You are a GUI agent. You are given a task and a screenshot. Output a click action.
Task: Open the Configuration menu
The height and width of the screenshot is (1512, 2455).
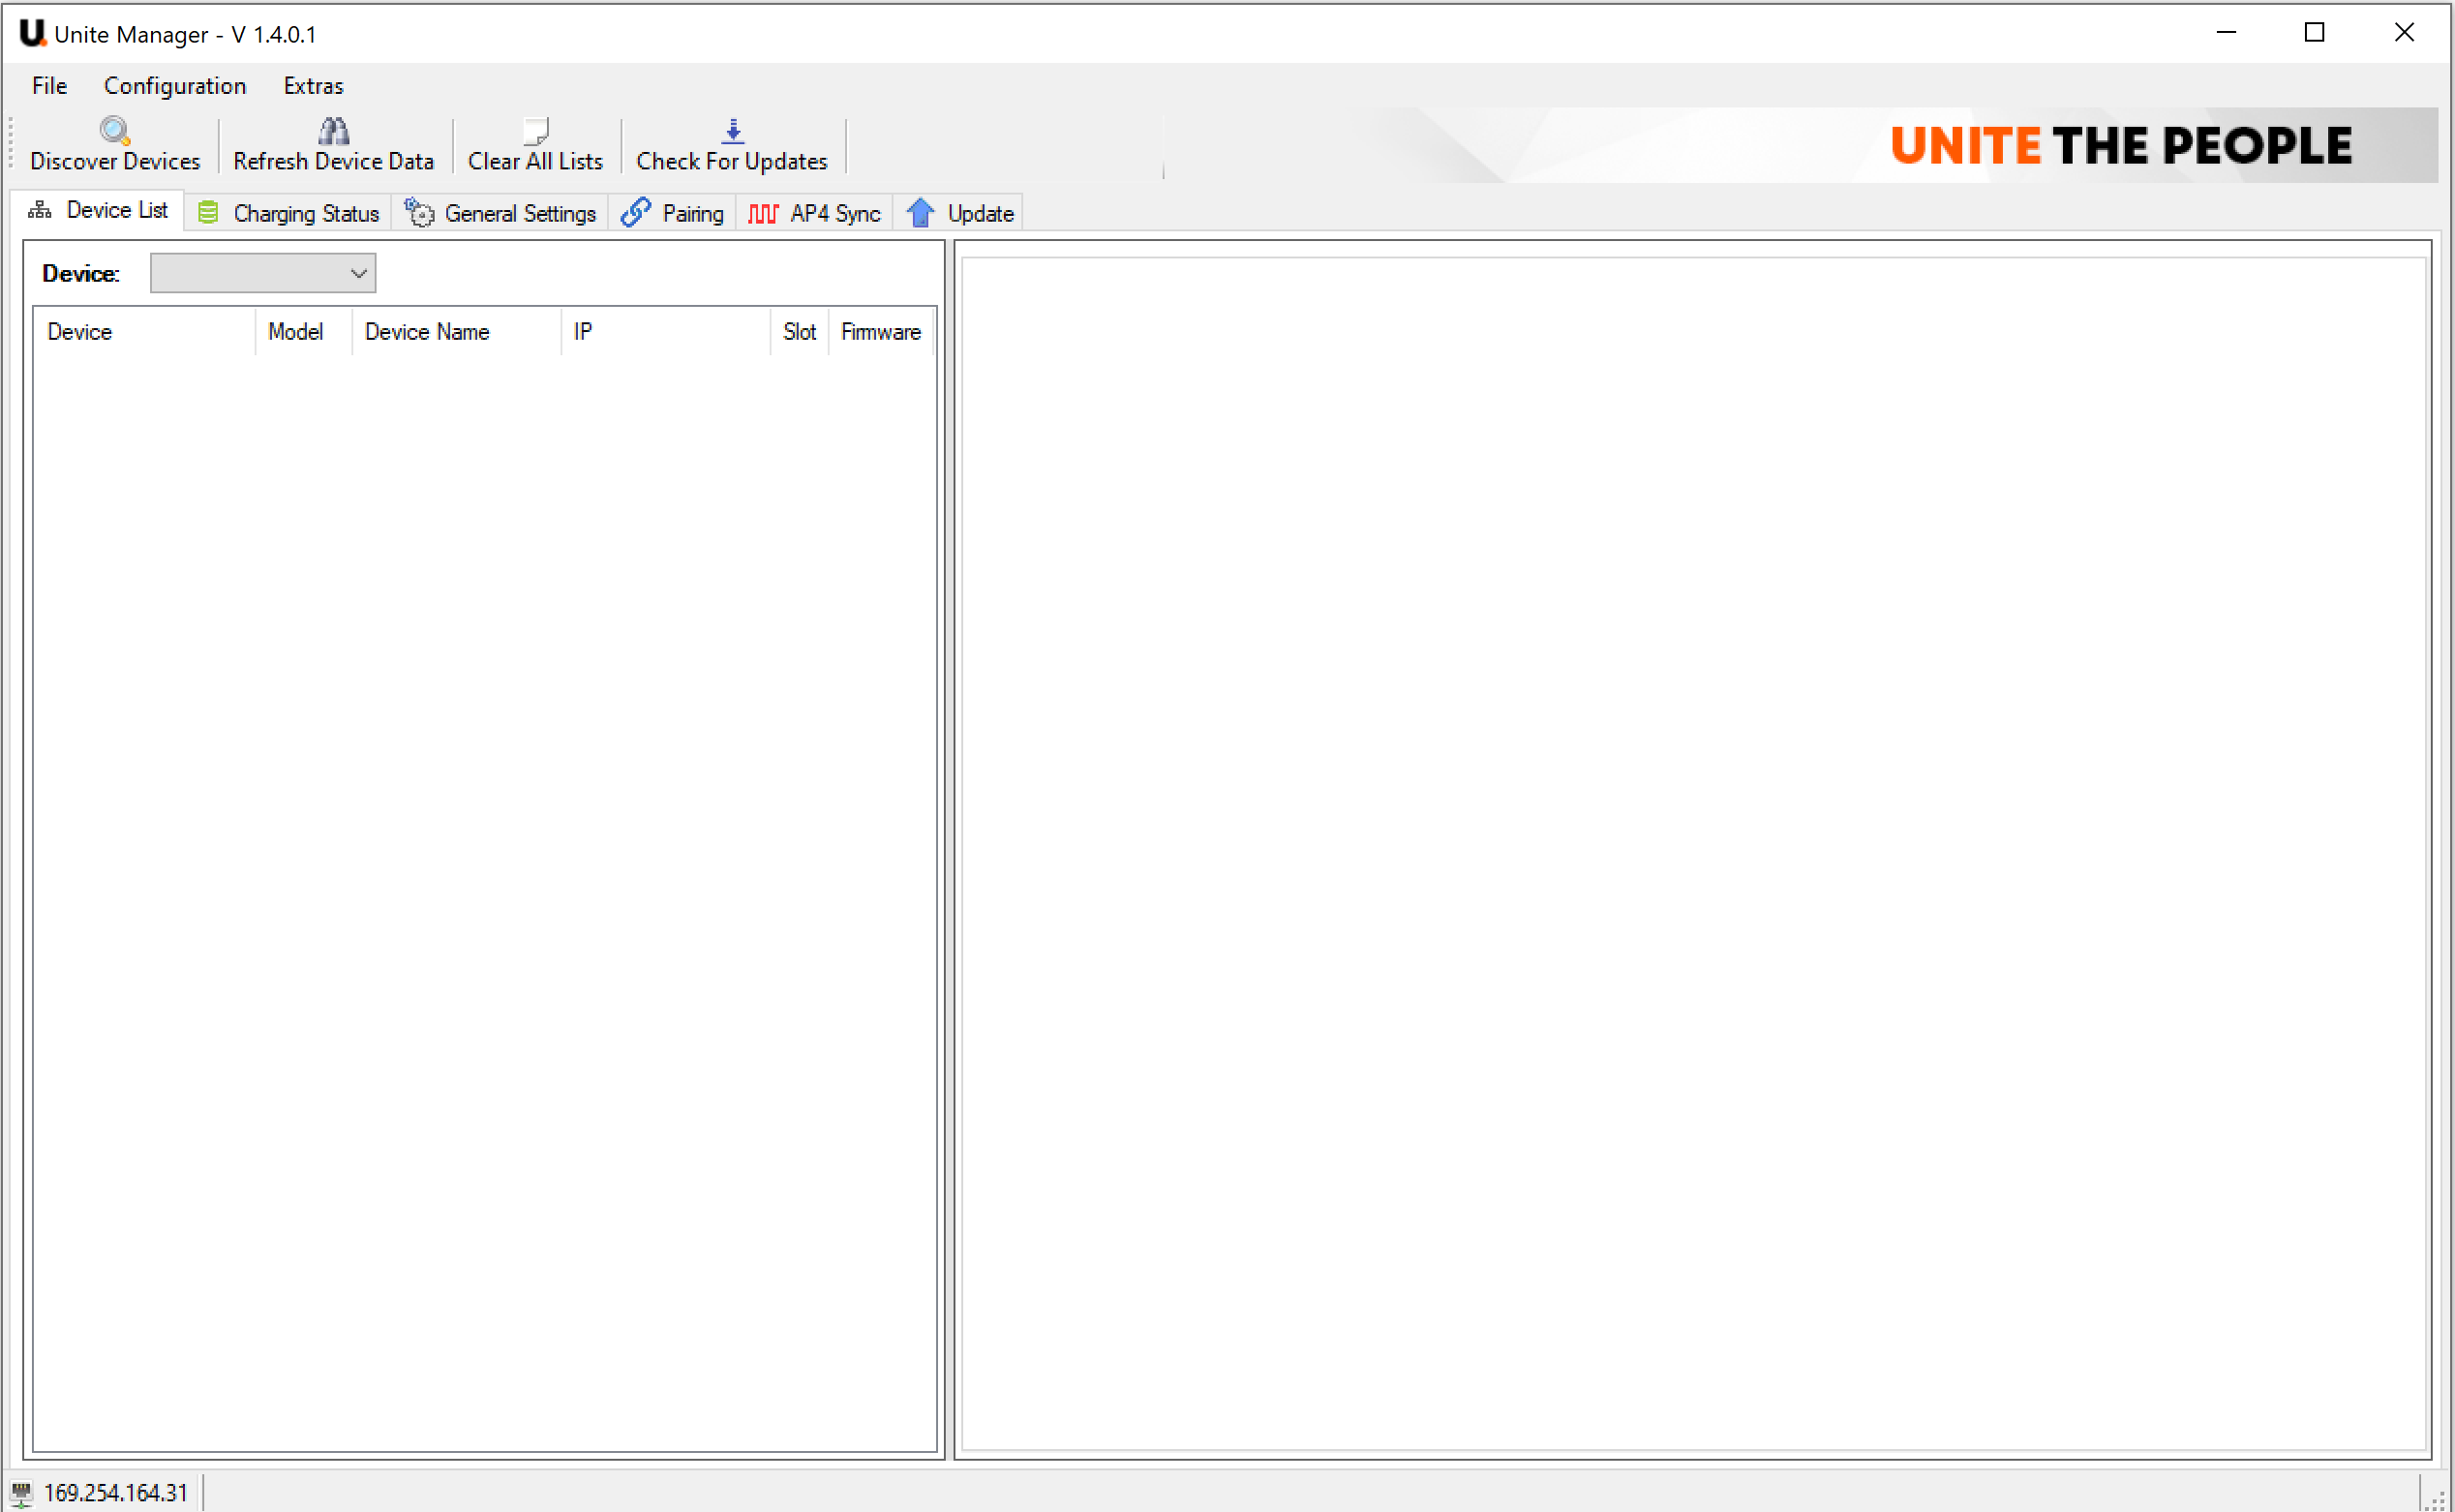point(175,86)
